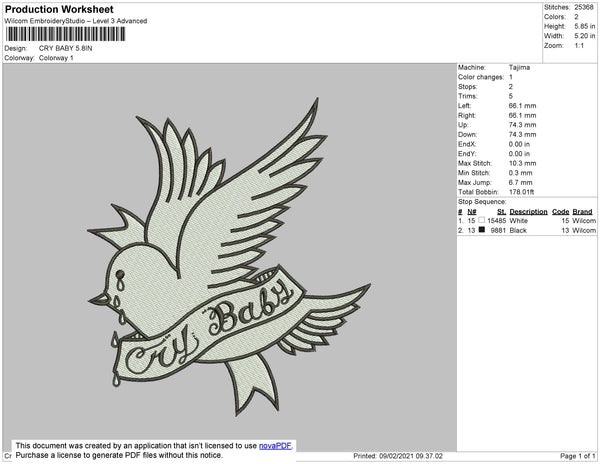Select the Left value '66.1 mm'

click(522, 106)
